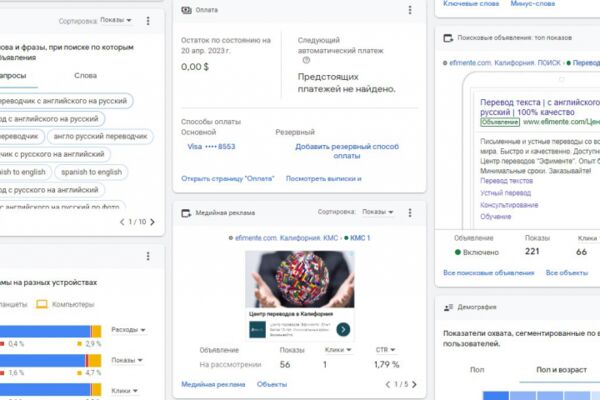Viewport: 600px width, 400px height.
Task: Open three-dot menu of the devices card
Action: (148, 256)
